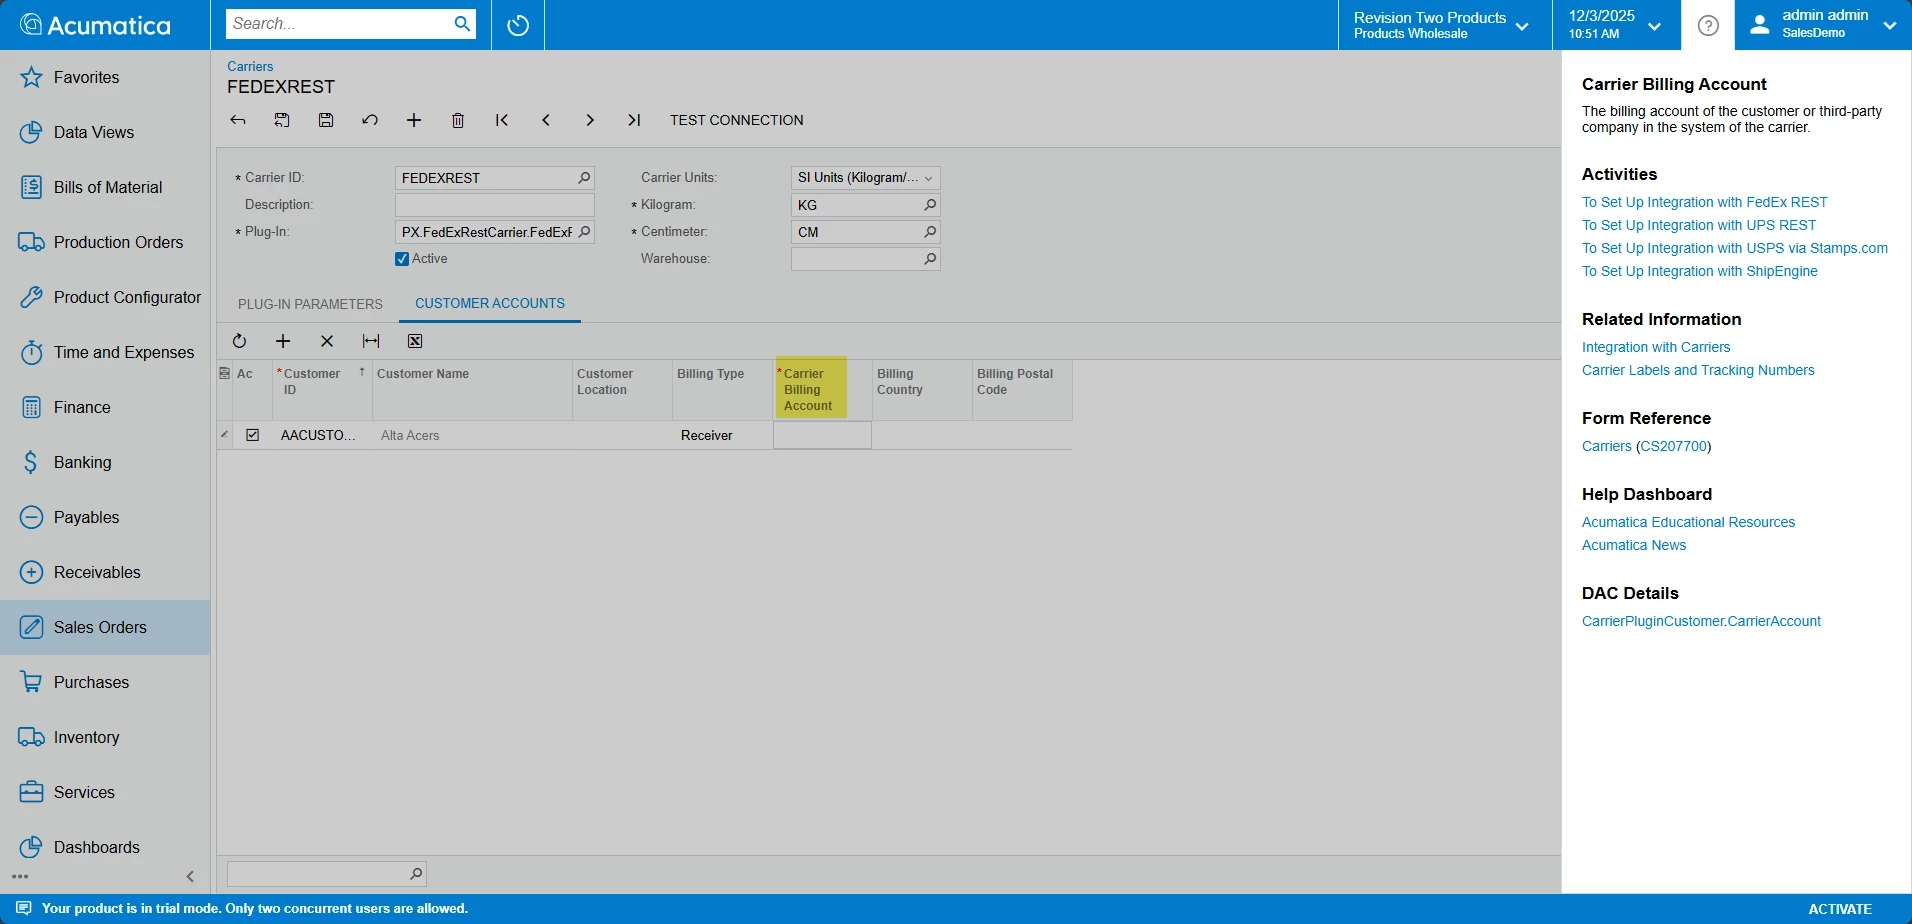Open Integration with Carriers link

coord(1656,347)
